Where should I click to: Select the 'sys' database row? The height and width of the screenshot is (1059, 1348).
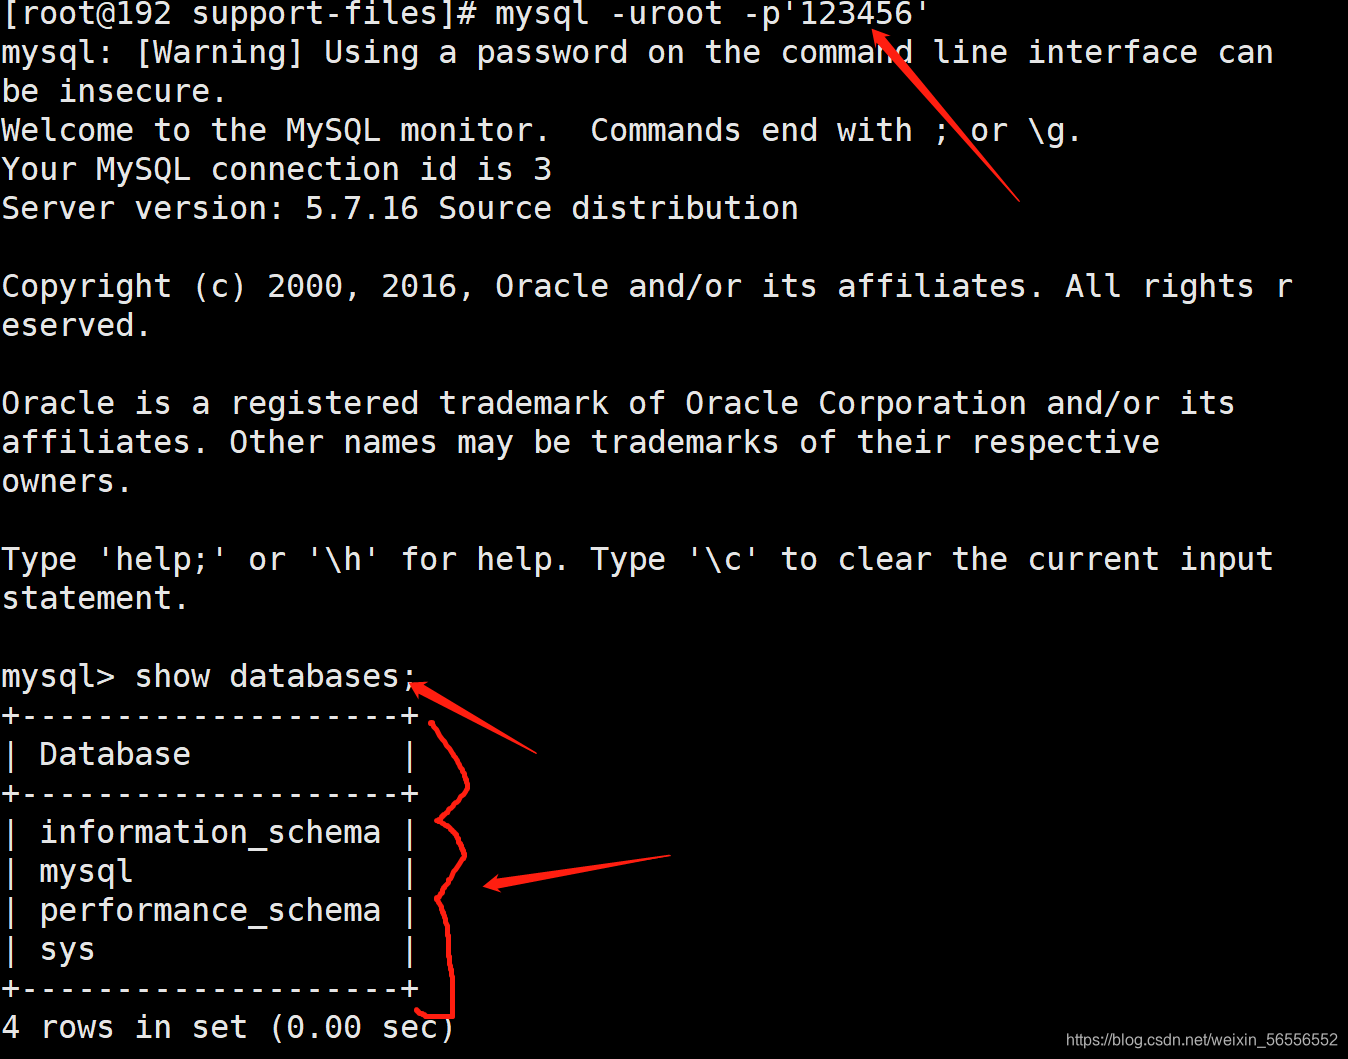pos(210,950)
